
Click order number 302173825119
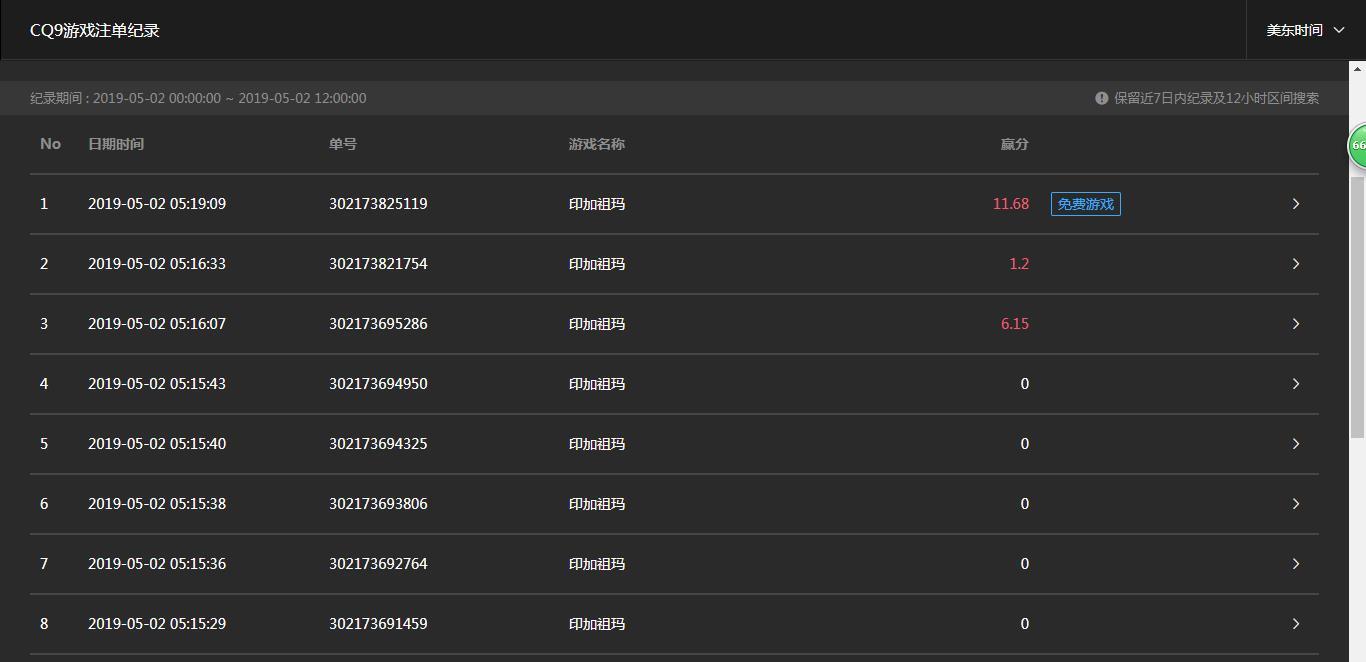pyautogui.click(x=378, y=204)
